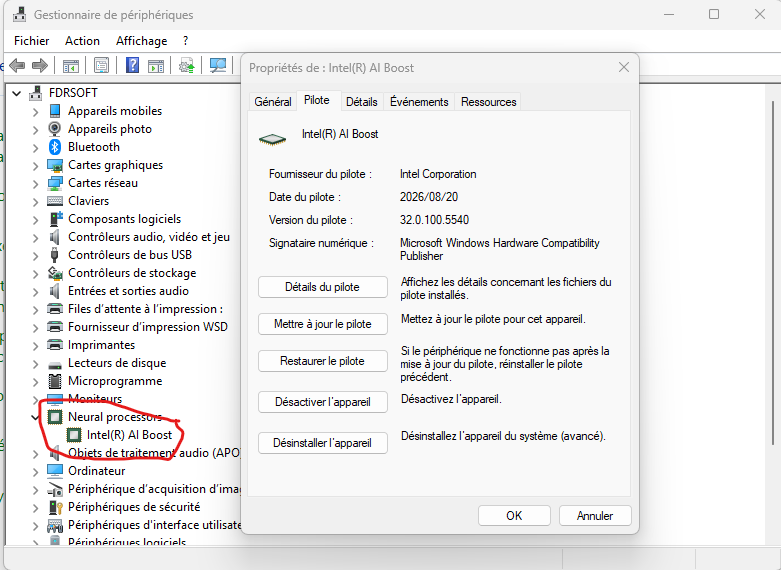
Task: Click the webcam icon for Appareils photo
Action: [55, 129]
